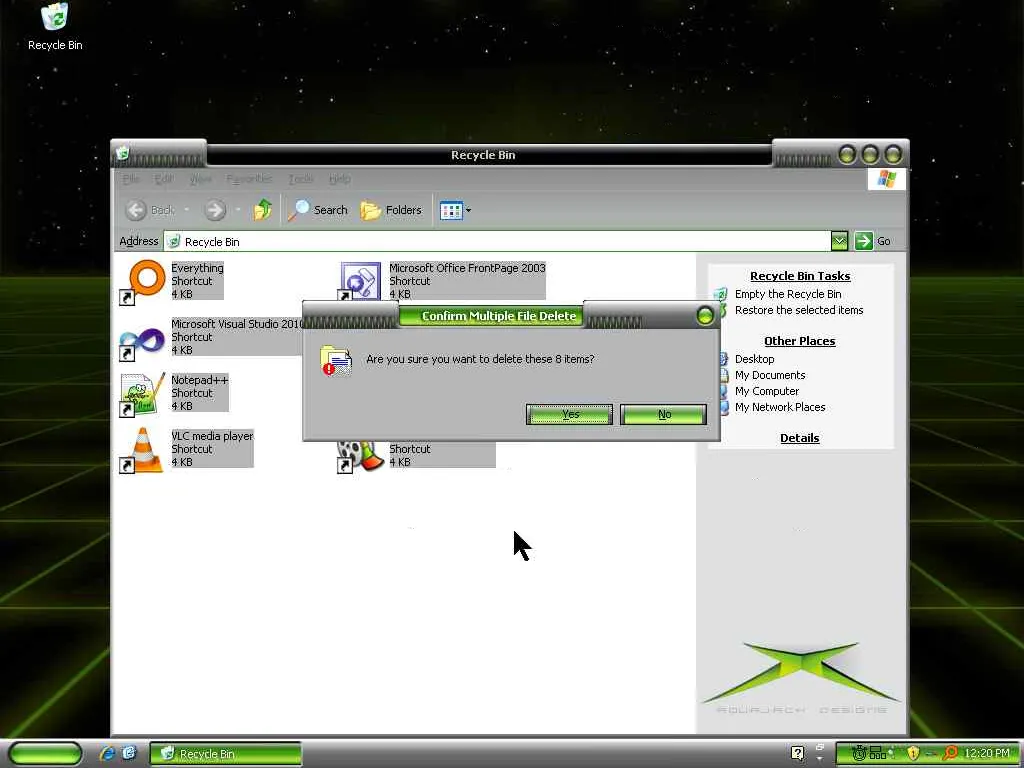1024x768 pixels.
Task: Click the "Microsoft Visual Studio 2010" file name
Action: point(237,324)
